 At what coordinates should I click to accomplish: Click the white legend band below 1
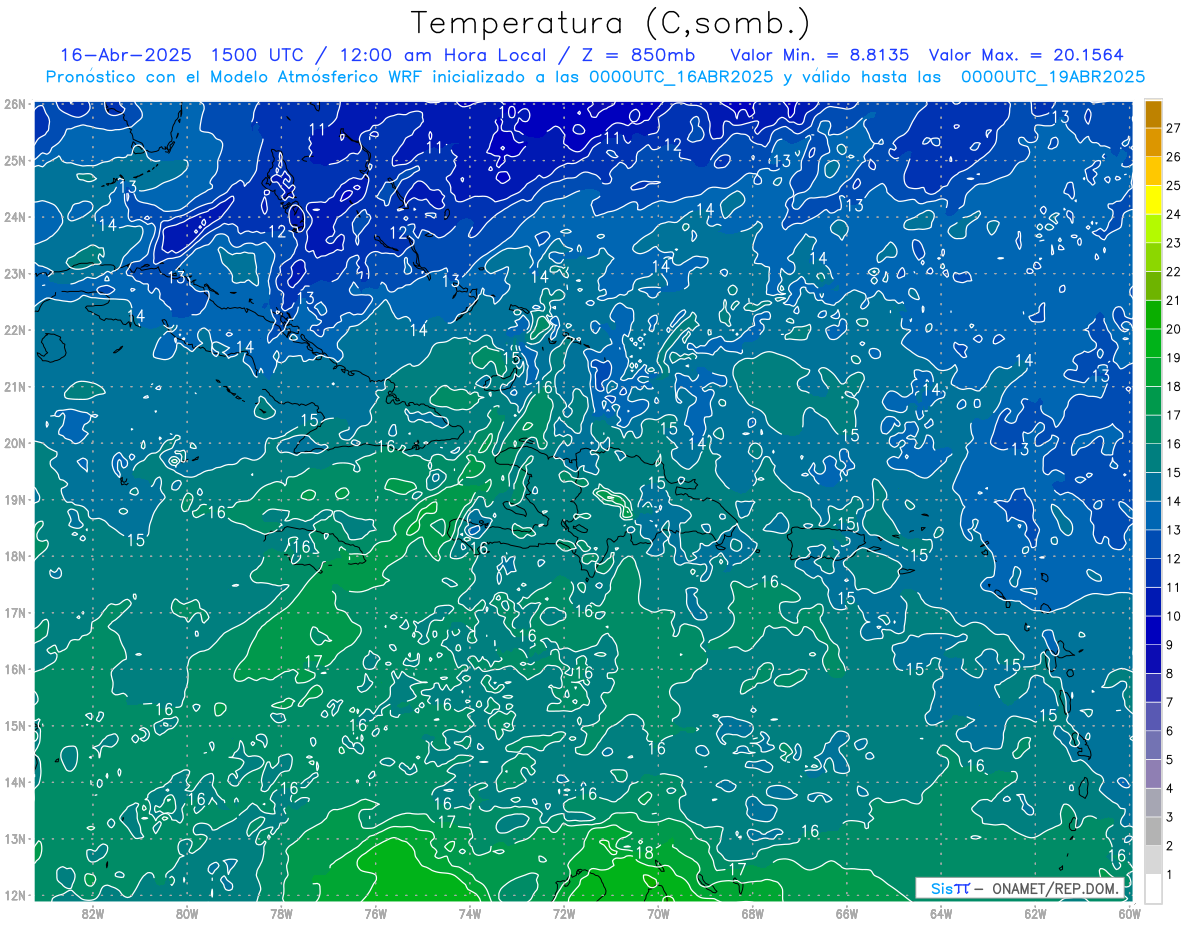click(1153, 887)
